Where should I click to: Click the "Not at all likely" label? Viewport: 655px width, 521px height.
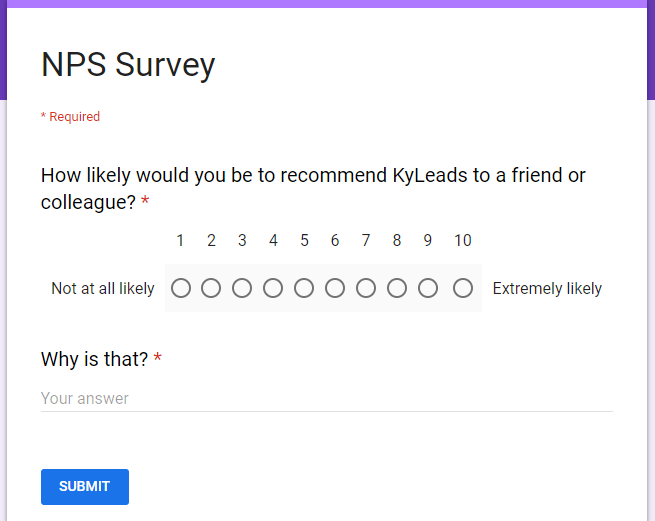pyautogui.click(x=103, y=288)
